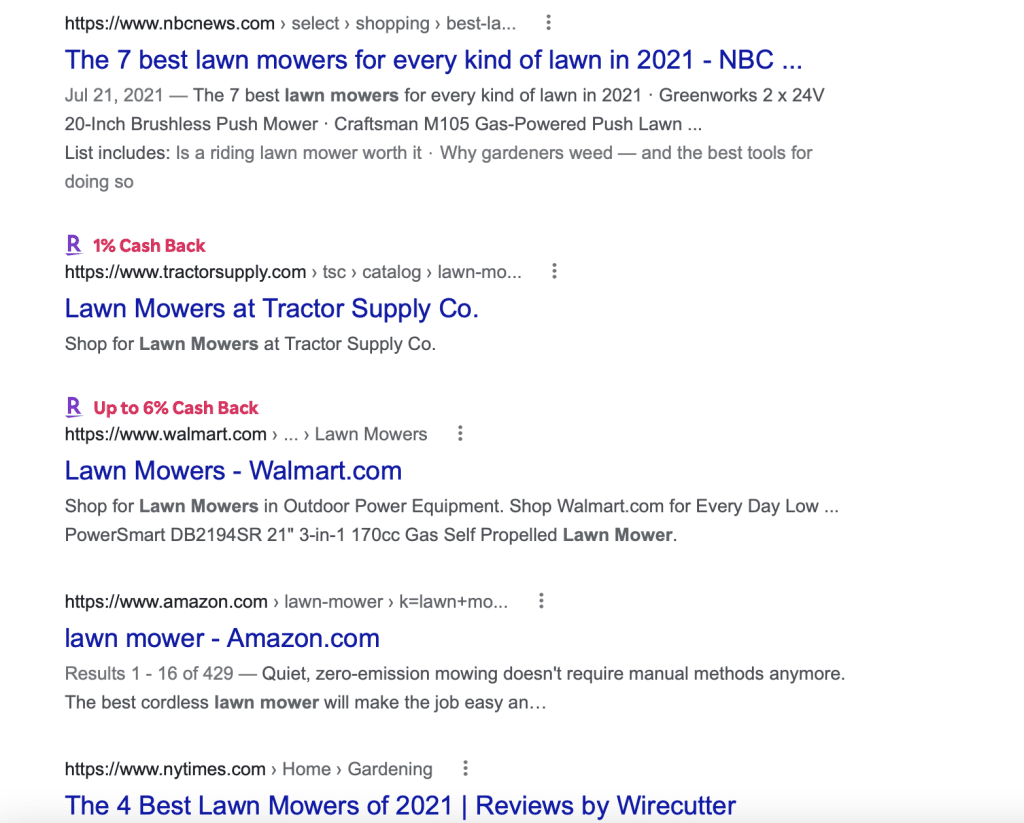Open three-dot menu beside tractorsupply.com URL
The width and height of the screenshot is (1024, 823).
coord(554,271)
